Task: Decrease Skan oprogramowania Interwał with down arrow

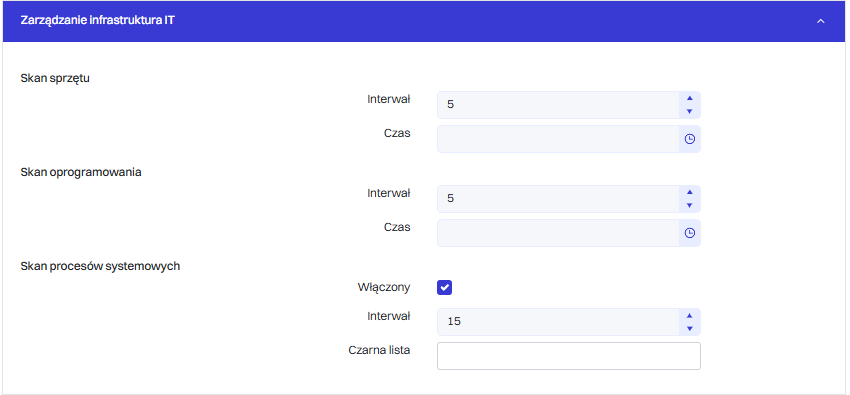Action: tap(690, 205)
